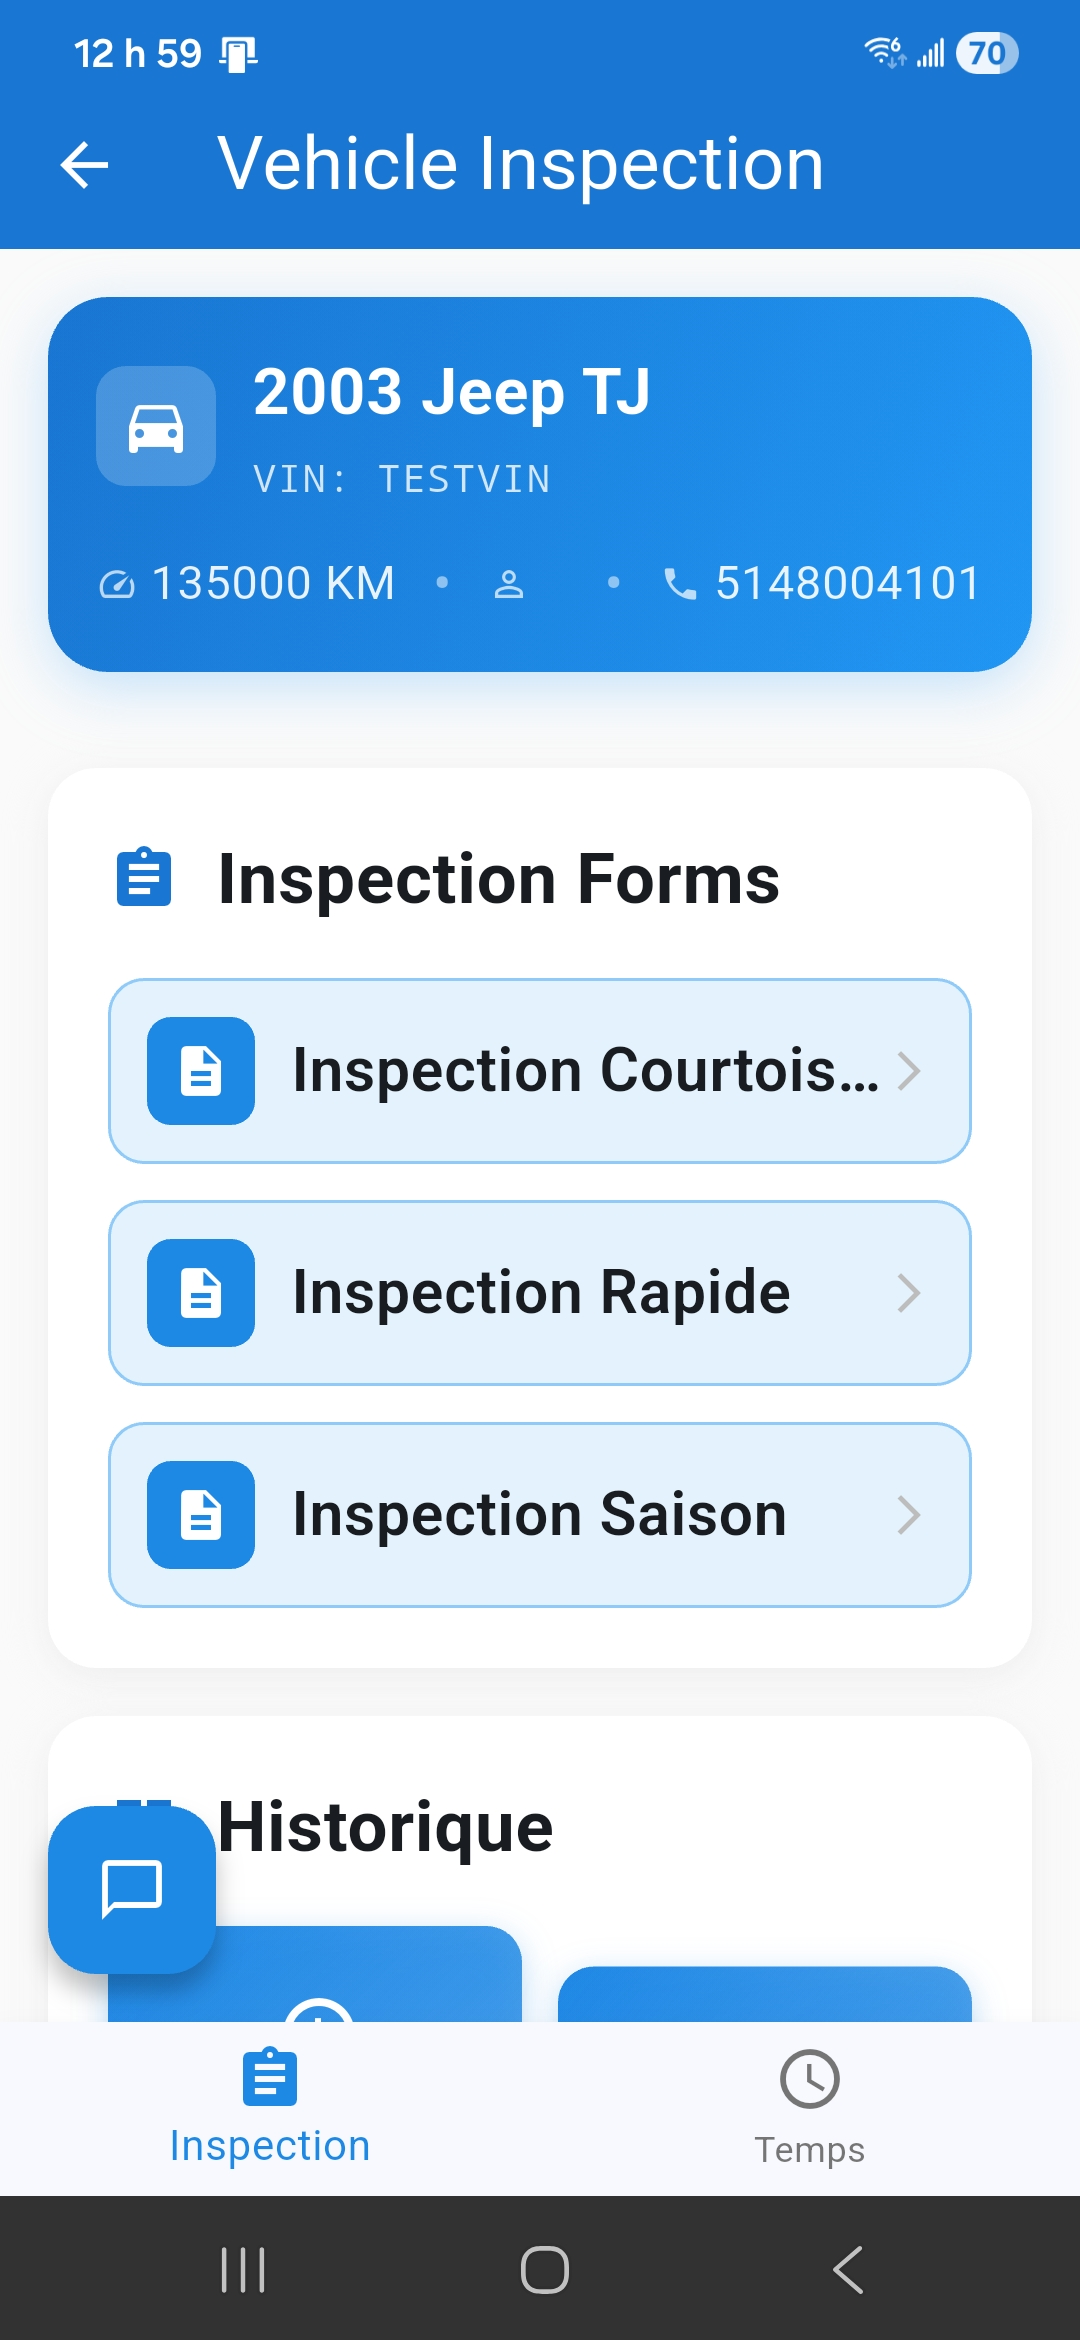This screenshot has height=2340, width=1080.
Task: Open the floating chat bubble button
Action: click(x=131, y=1888)
